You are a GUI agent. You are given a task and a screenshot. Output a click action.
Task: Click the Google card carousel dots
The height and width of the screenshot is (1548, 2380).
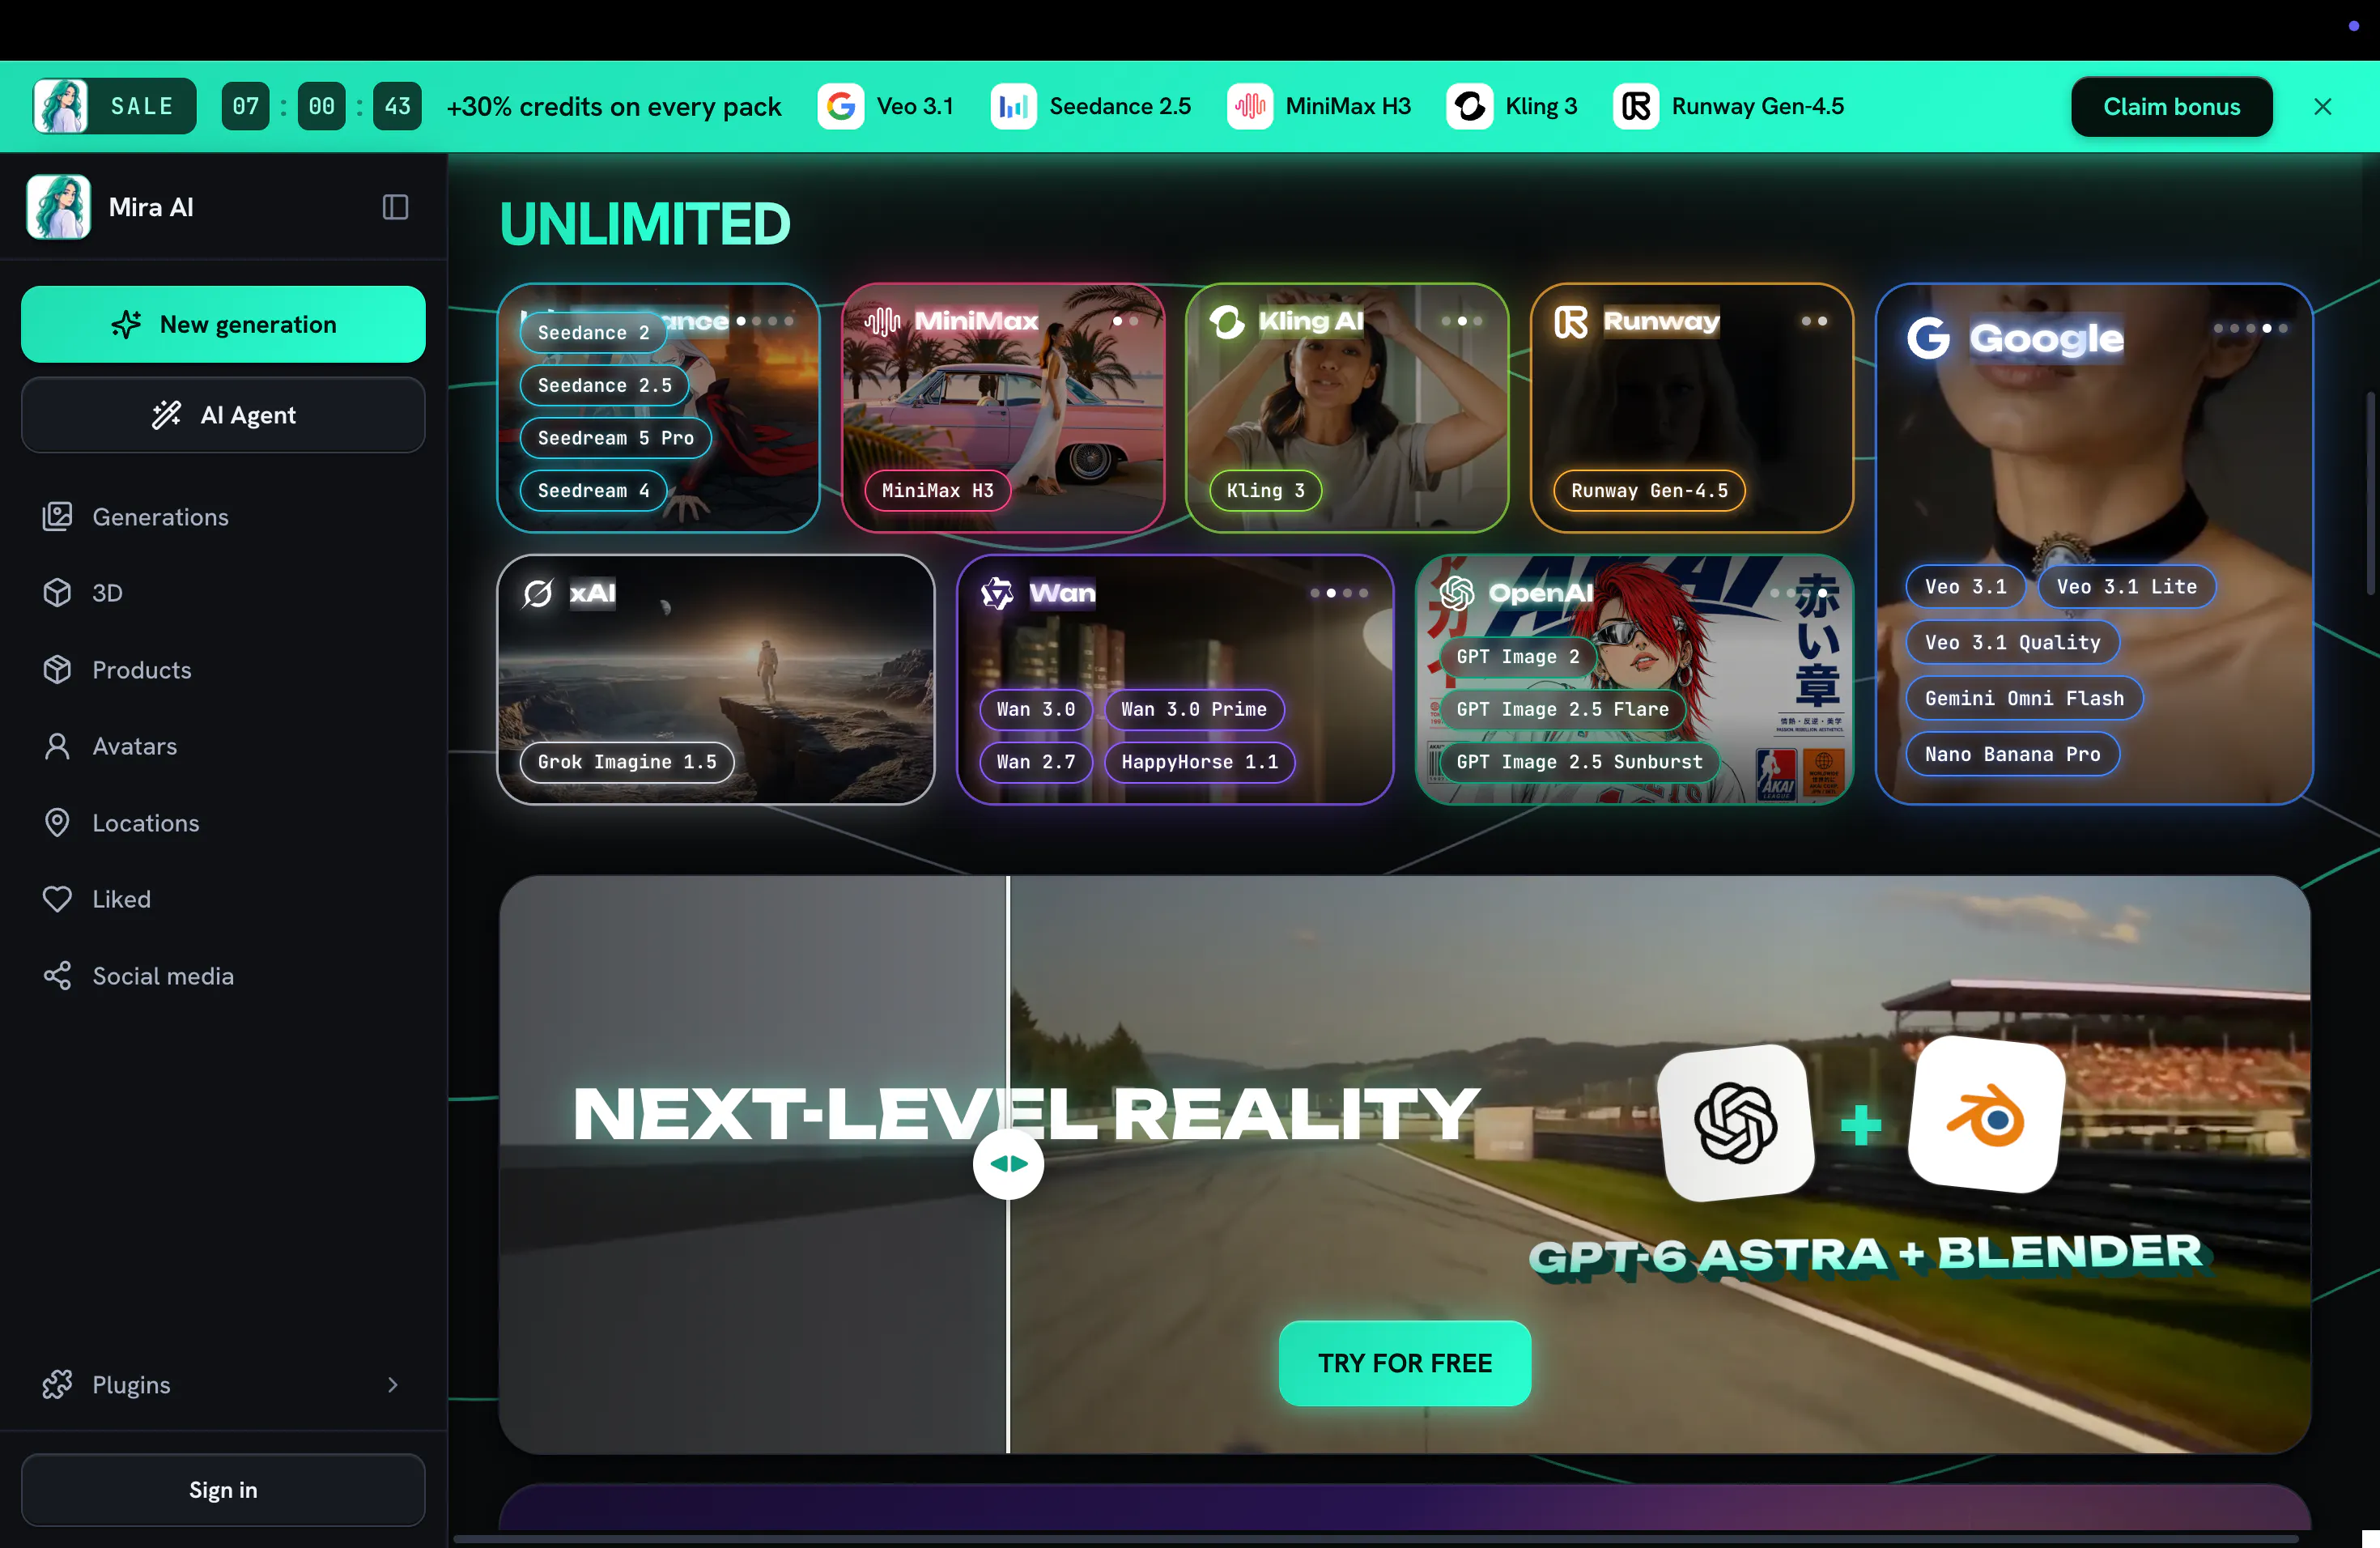(2250, 328)
